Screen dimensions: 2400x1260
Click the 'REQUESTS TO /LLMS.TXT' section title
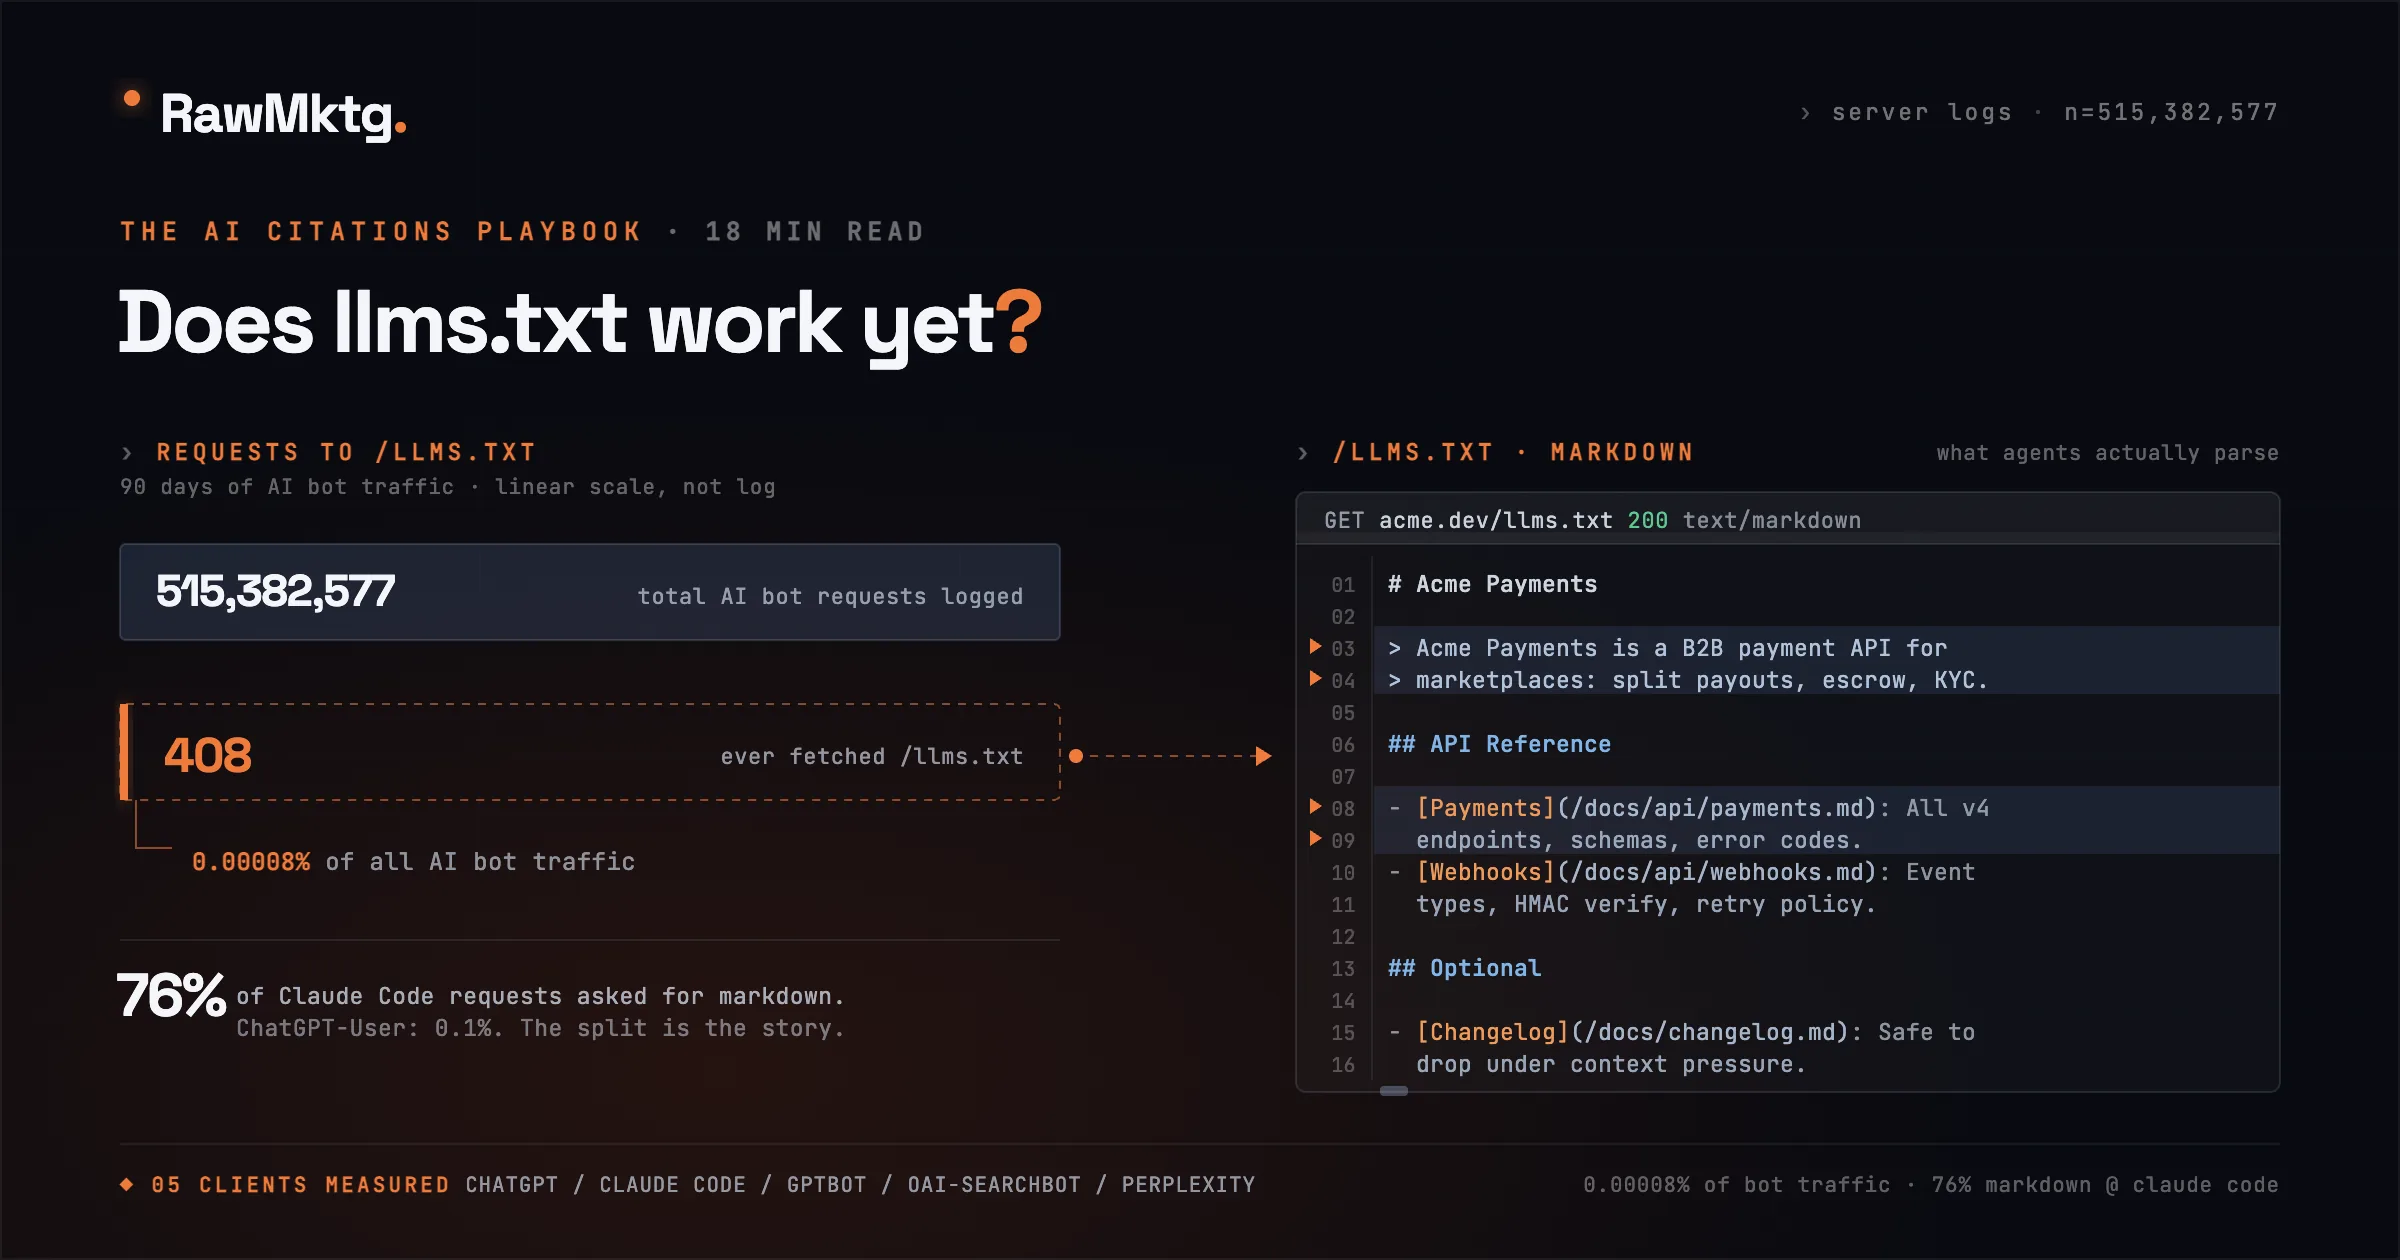pos(346,452)
